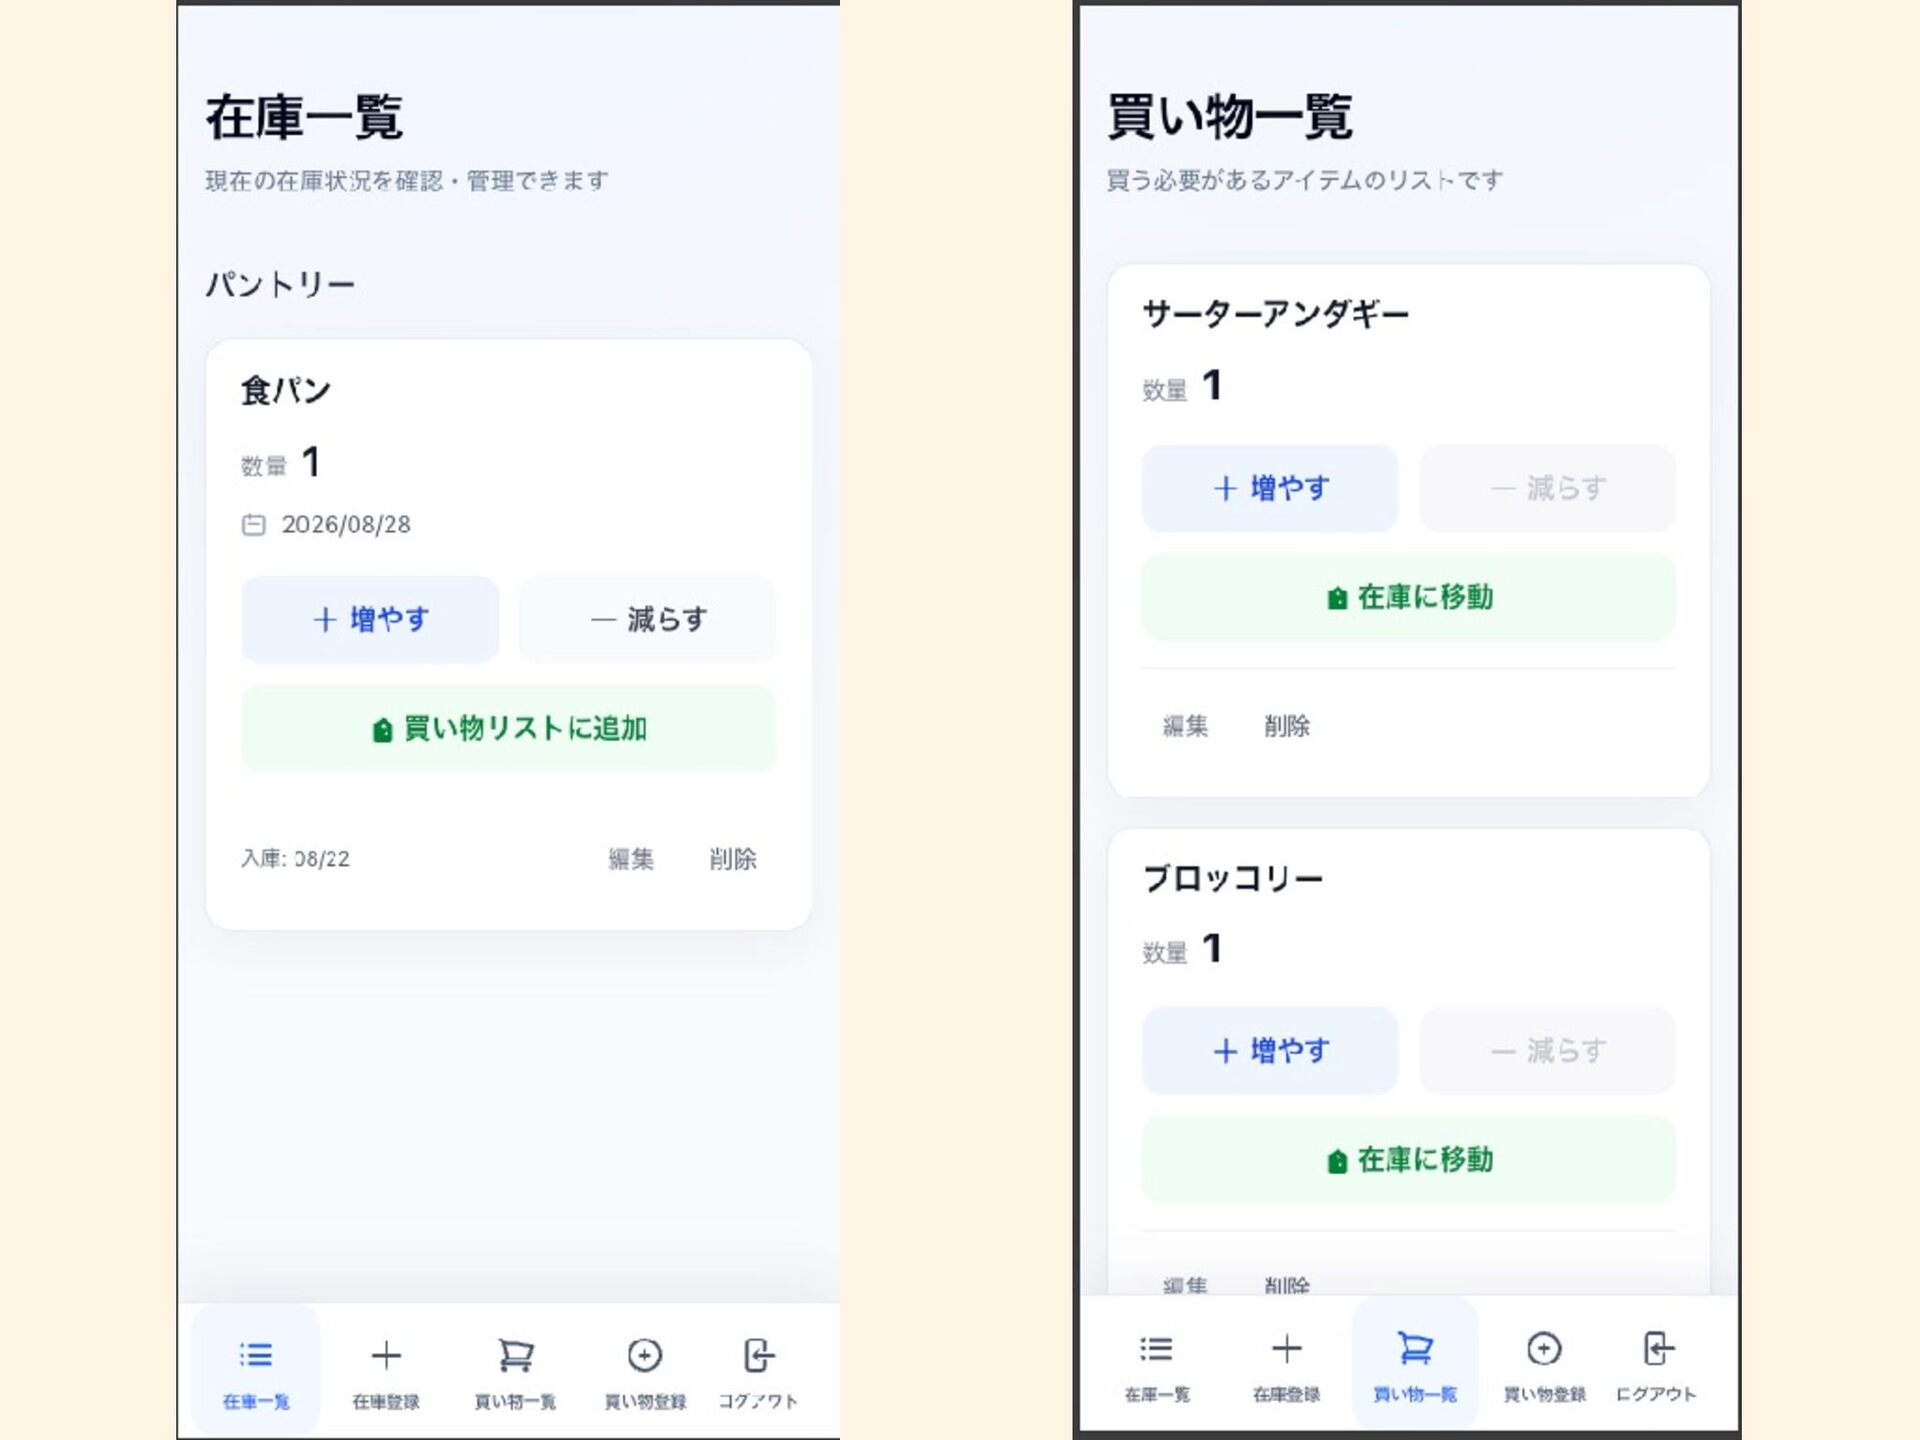Image resolution: width=1920 pixels, height=1440 pixels.
Task: Tap 在庫登録 plus icon in right screen nav
Action: (x=1286, y=1348)
